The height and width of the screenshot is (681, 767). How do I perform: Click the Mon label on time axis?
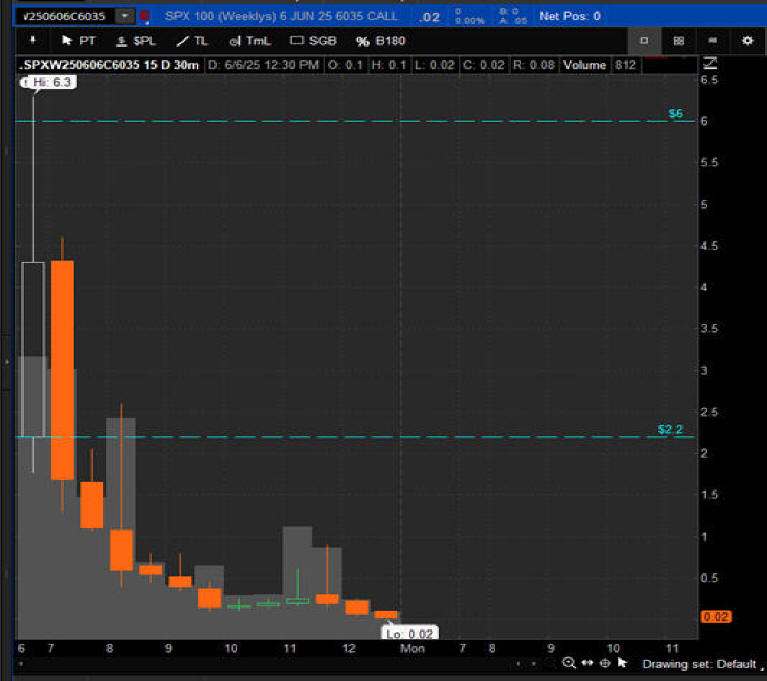click(412, 648)
